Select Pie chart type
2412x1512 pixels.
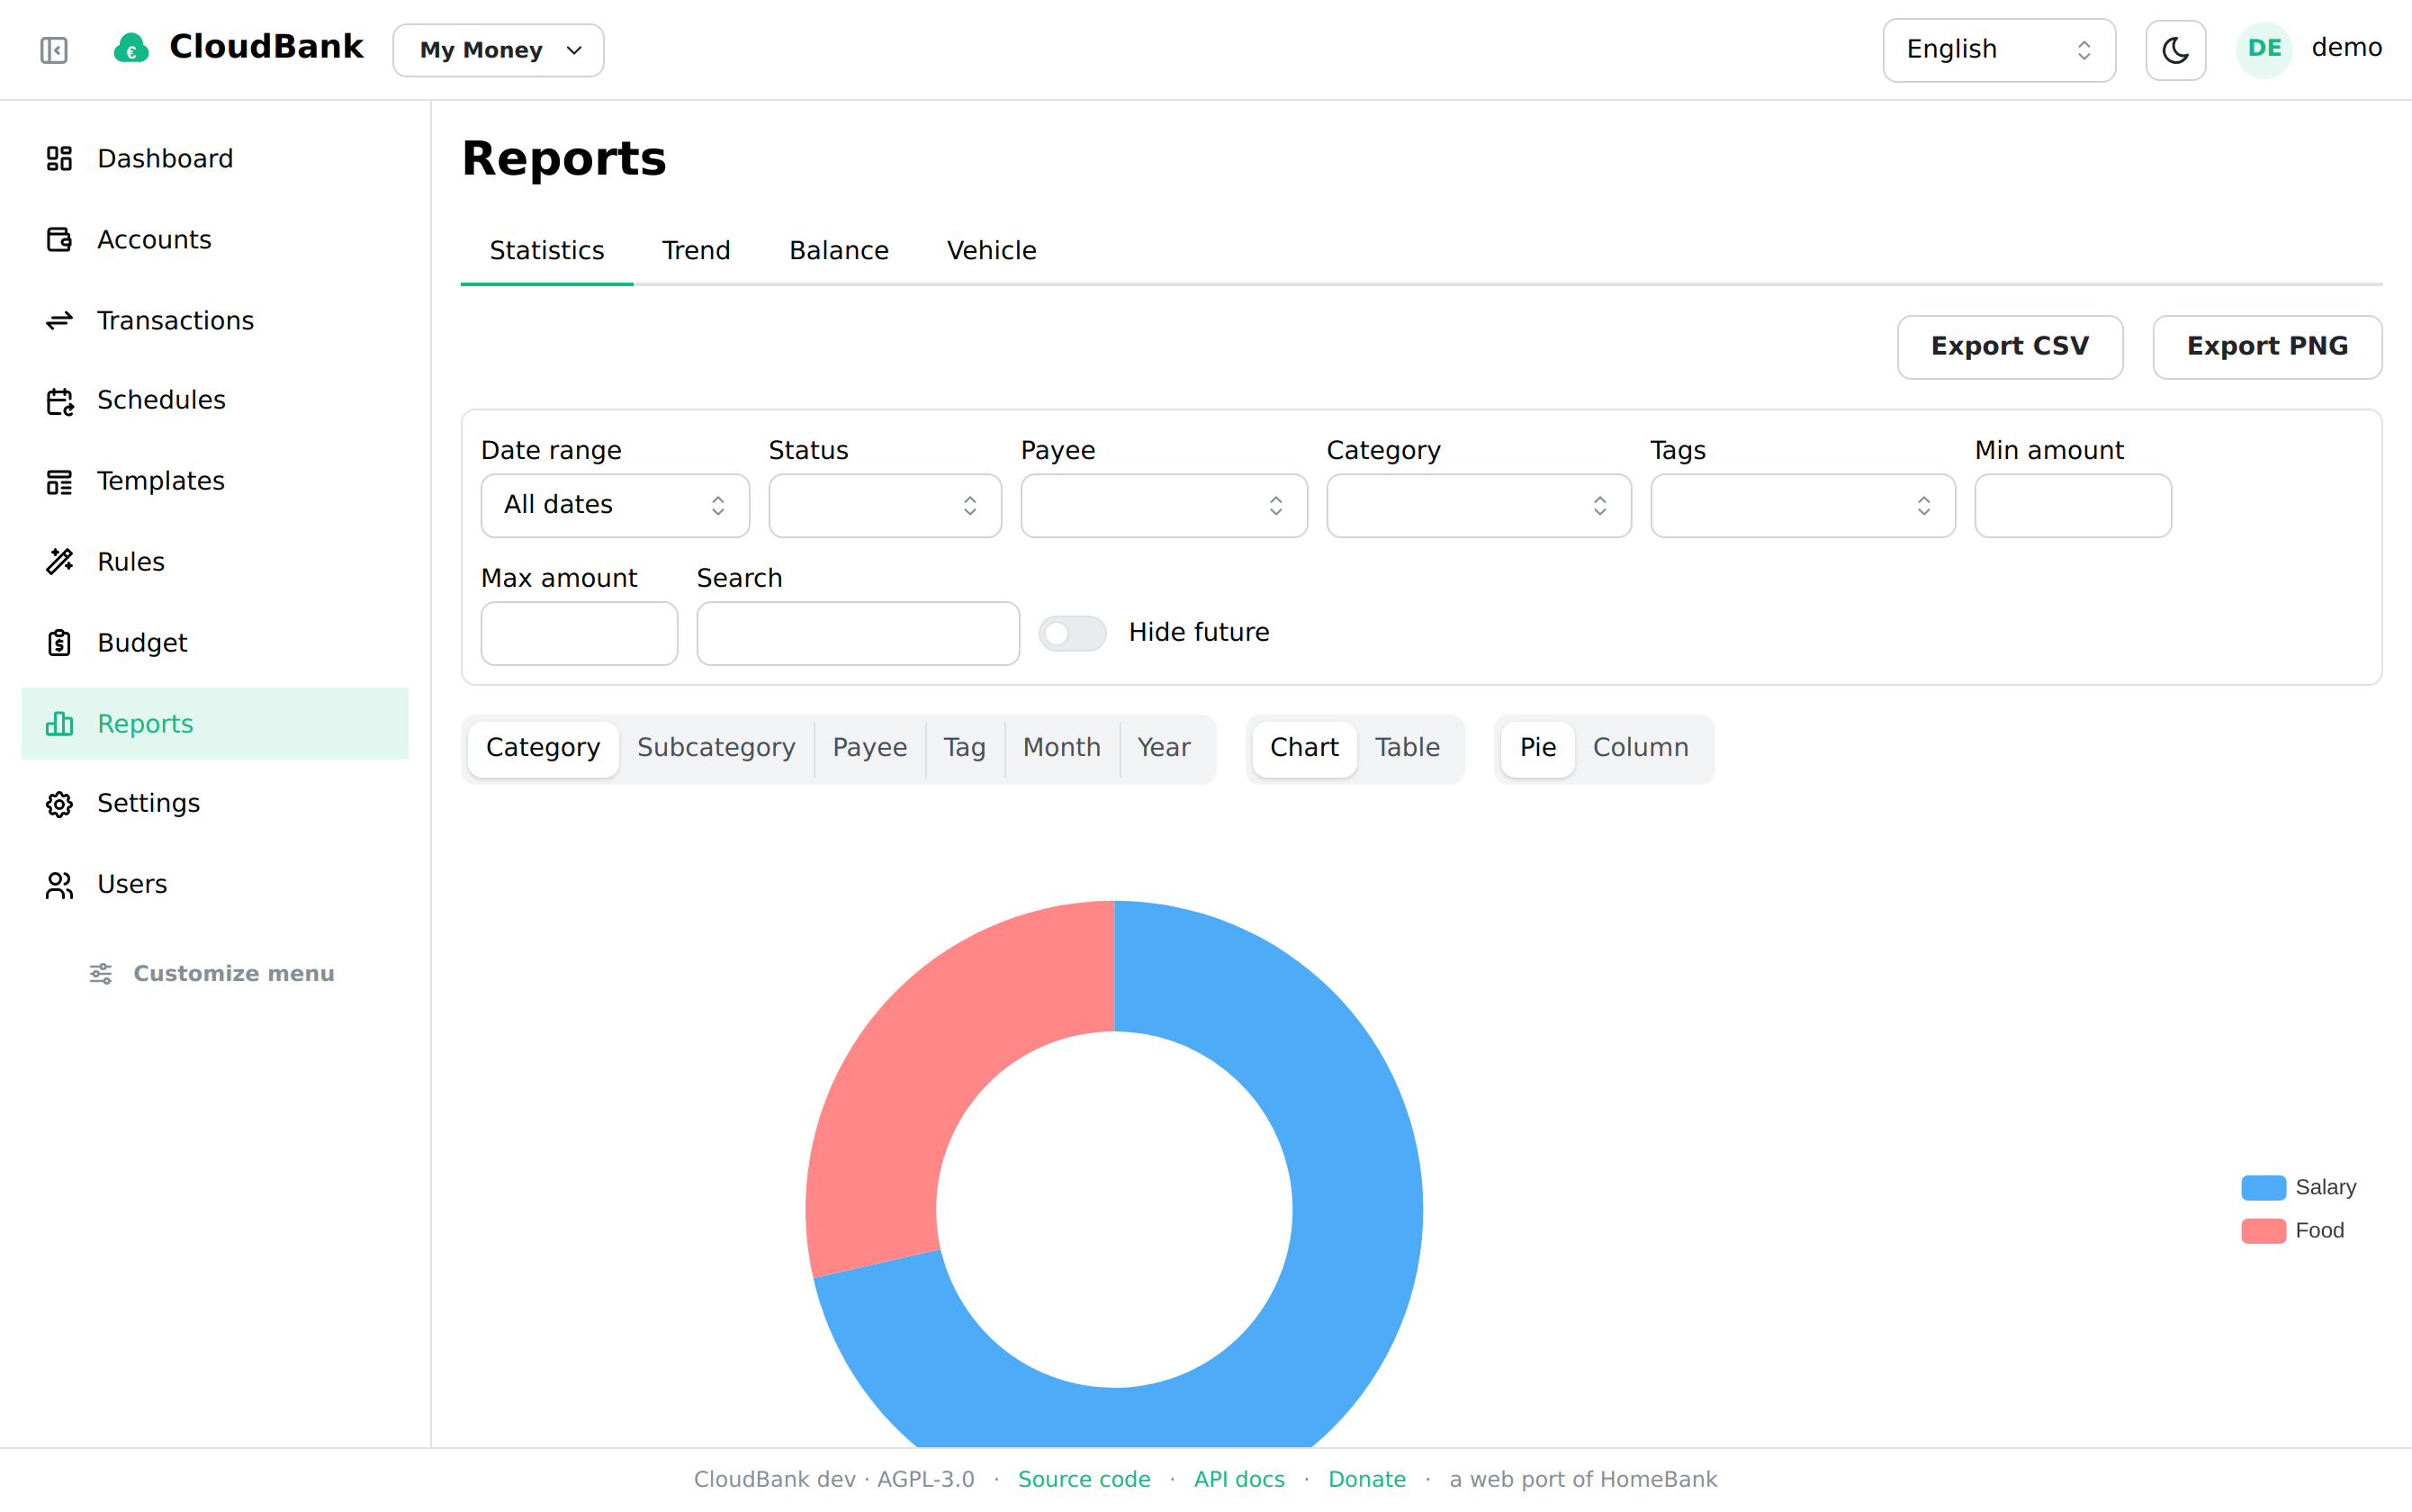click(1538, 748)
